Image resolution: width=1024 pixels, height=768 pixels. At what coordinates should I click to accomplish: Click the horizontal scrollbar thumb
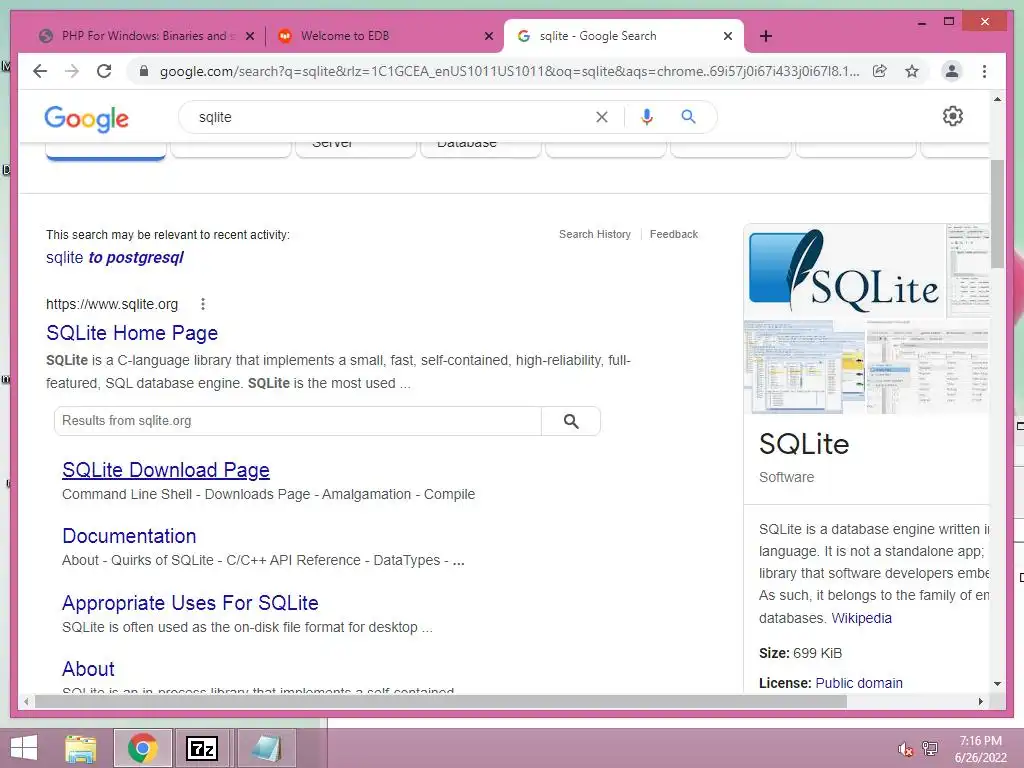click(x=441, y=701)
